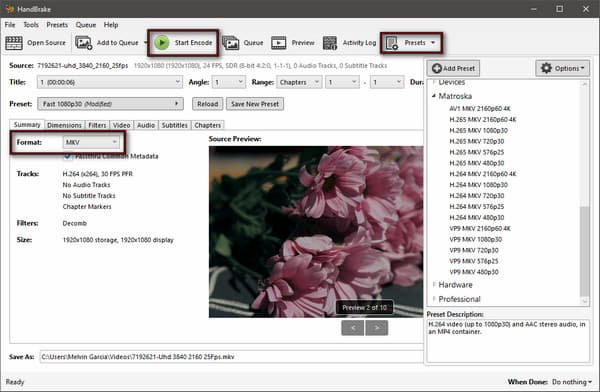Click the Add to Queue icon

click(83, 43)
